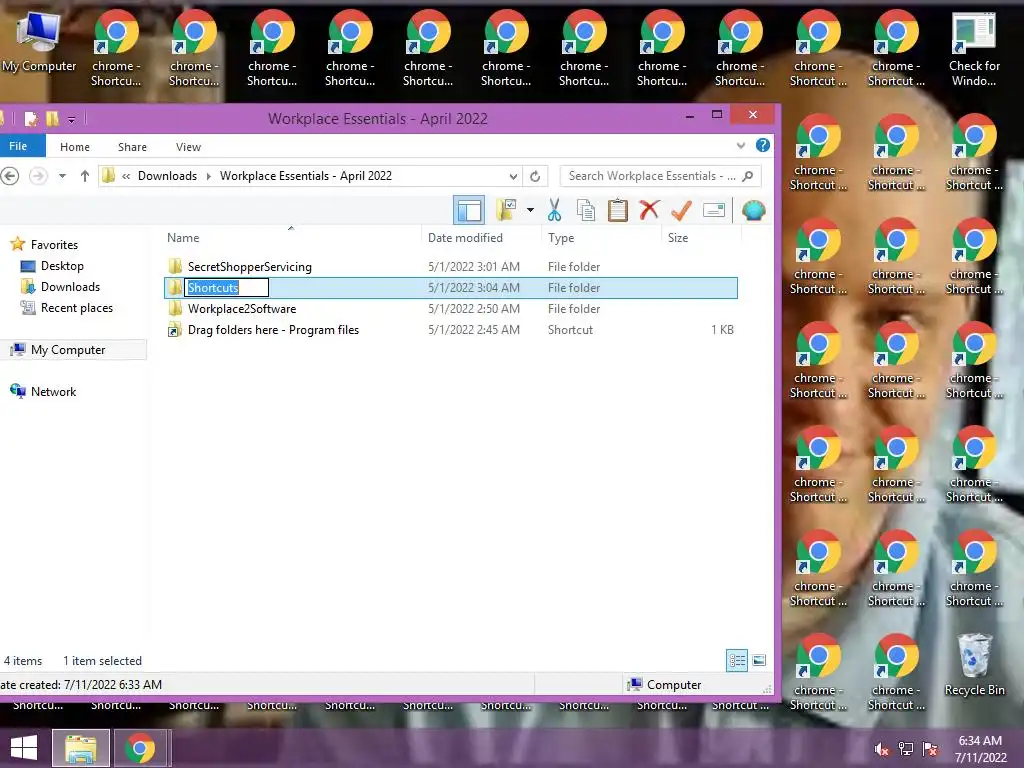Viewport: 1024px width, 768px height.
Task: Click the Forward navigation arrow
Action: click(x=39, y=176)
